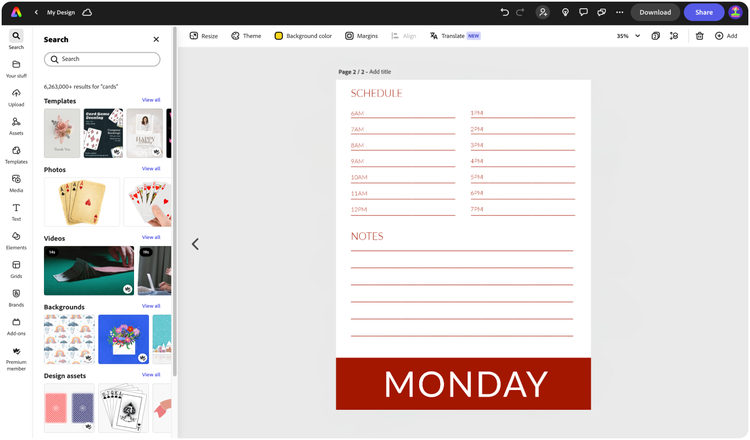Close the Search panel
Screen dimensions: 750x440
point(156,39)
